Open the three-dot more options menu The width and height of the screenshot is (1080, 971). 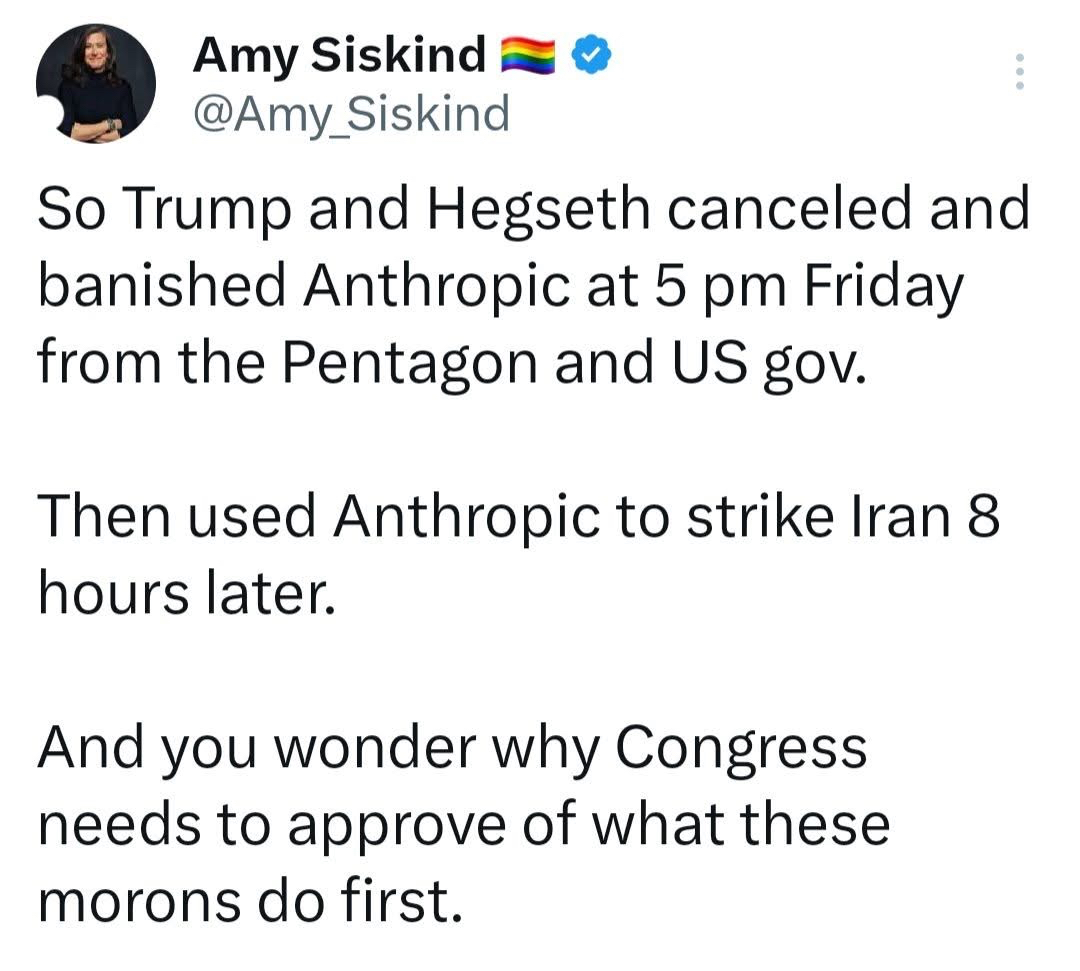(1019, 72)
